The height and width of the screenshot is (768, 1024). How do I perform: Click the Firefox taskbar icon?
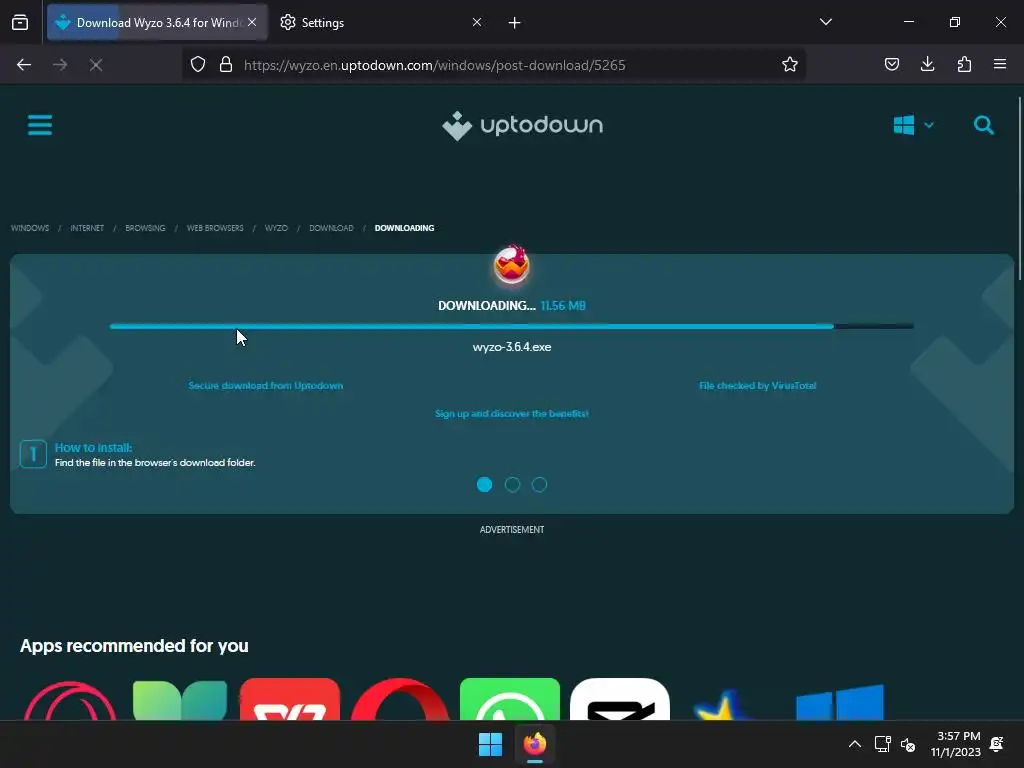pos(535,744)
